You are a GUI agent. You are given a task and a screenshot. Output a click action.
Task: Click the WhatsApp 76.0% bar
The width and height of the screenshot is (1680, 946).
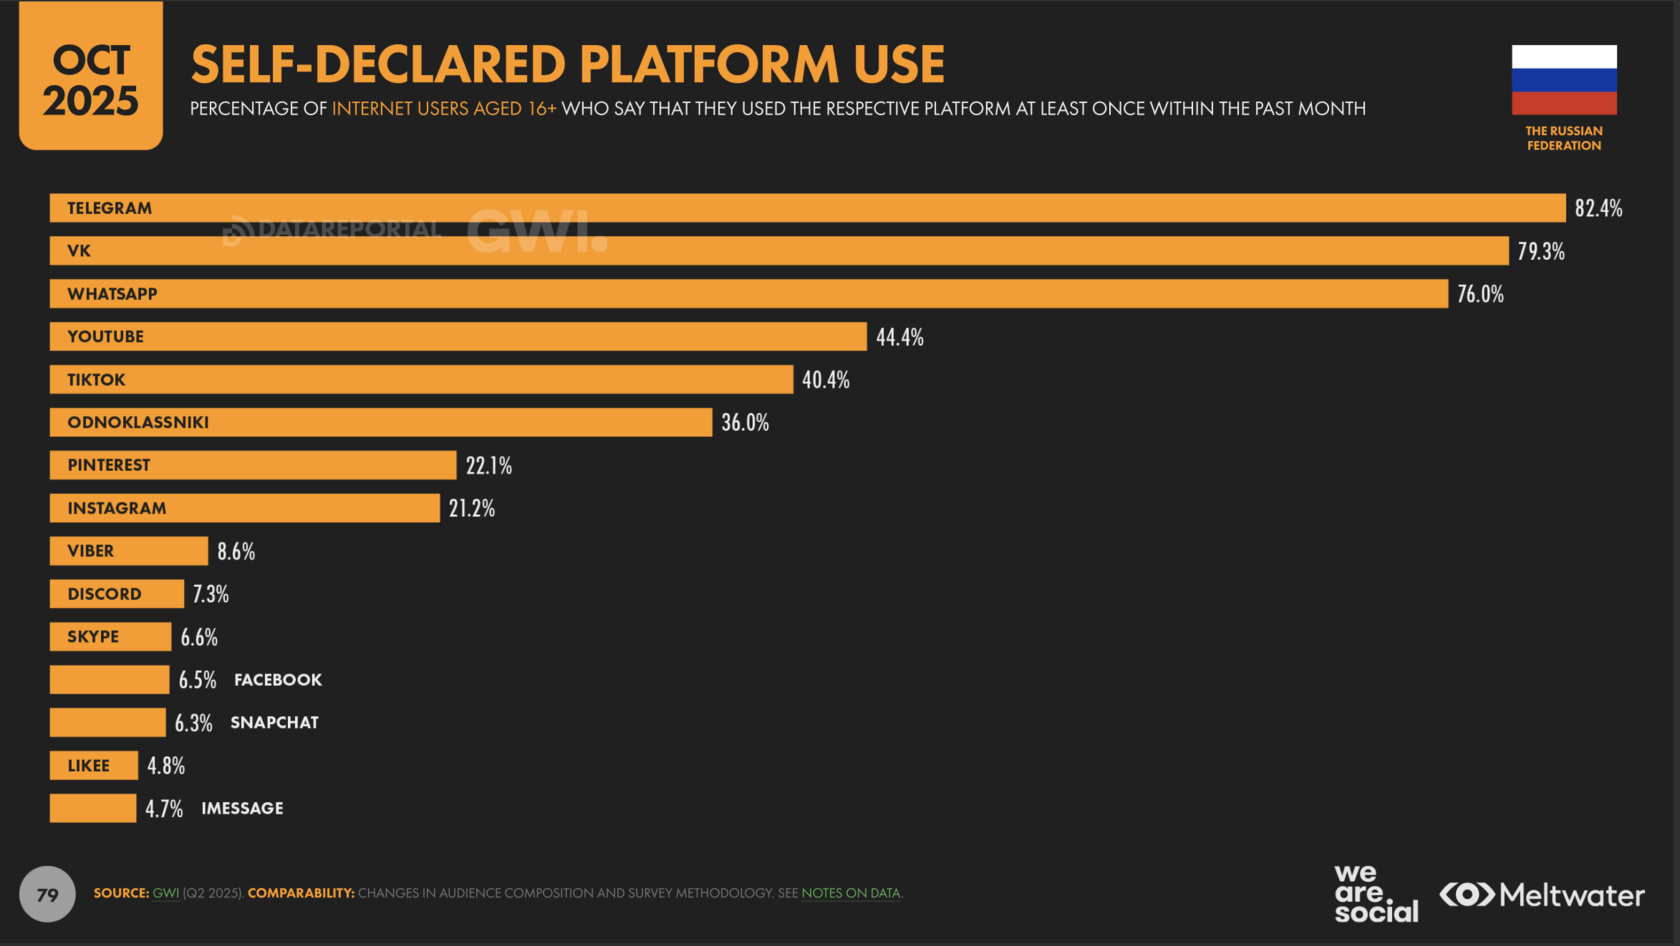click(748, 294)
